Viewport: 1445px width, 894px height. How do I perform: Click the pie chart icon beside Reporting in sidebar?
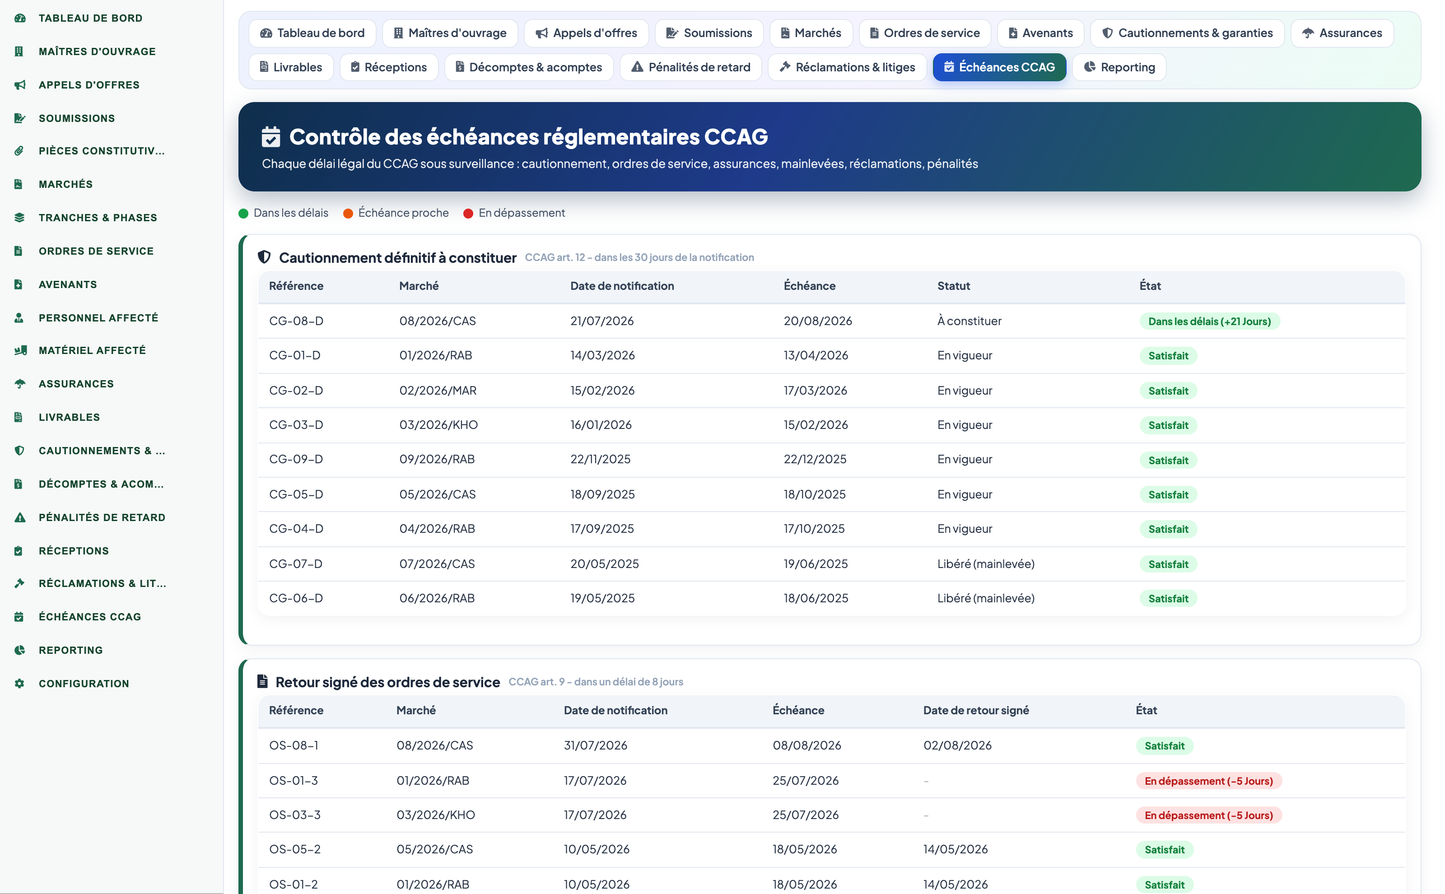pyautogui.click(x=19, y=650)
